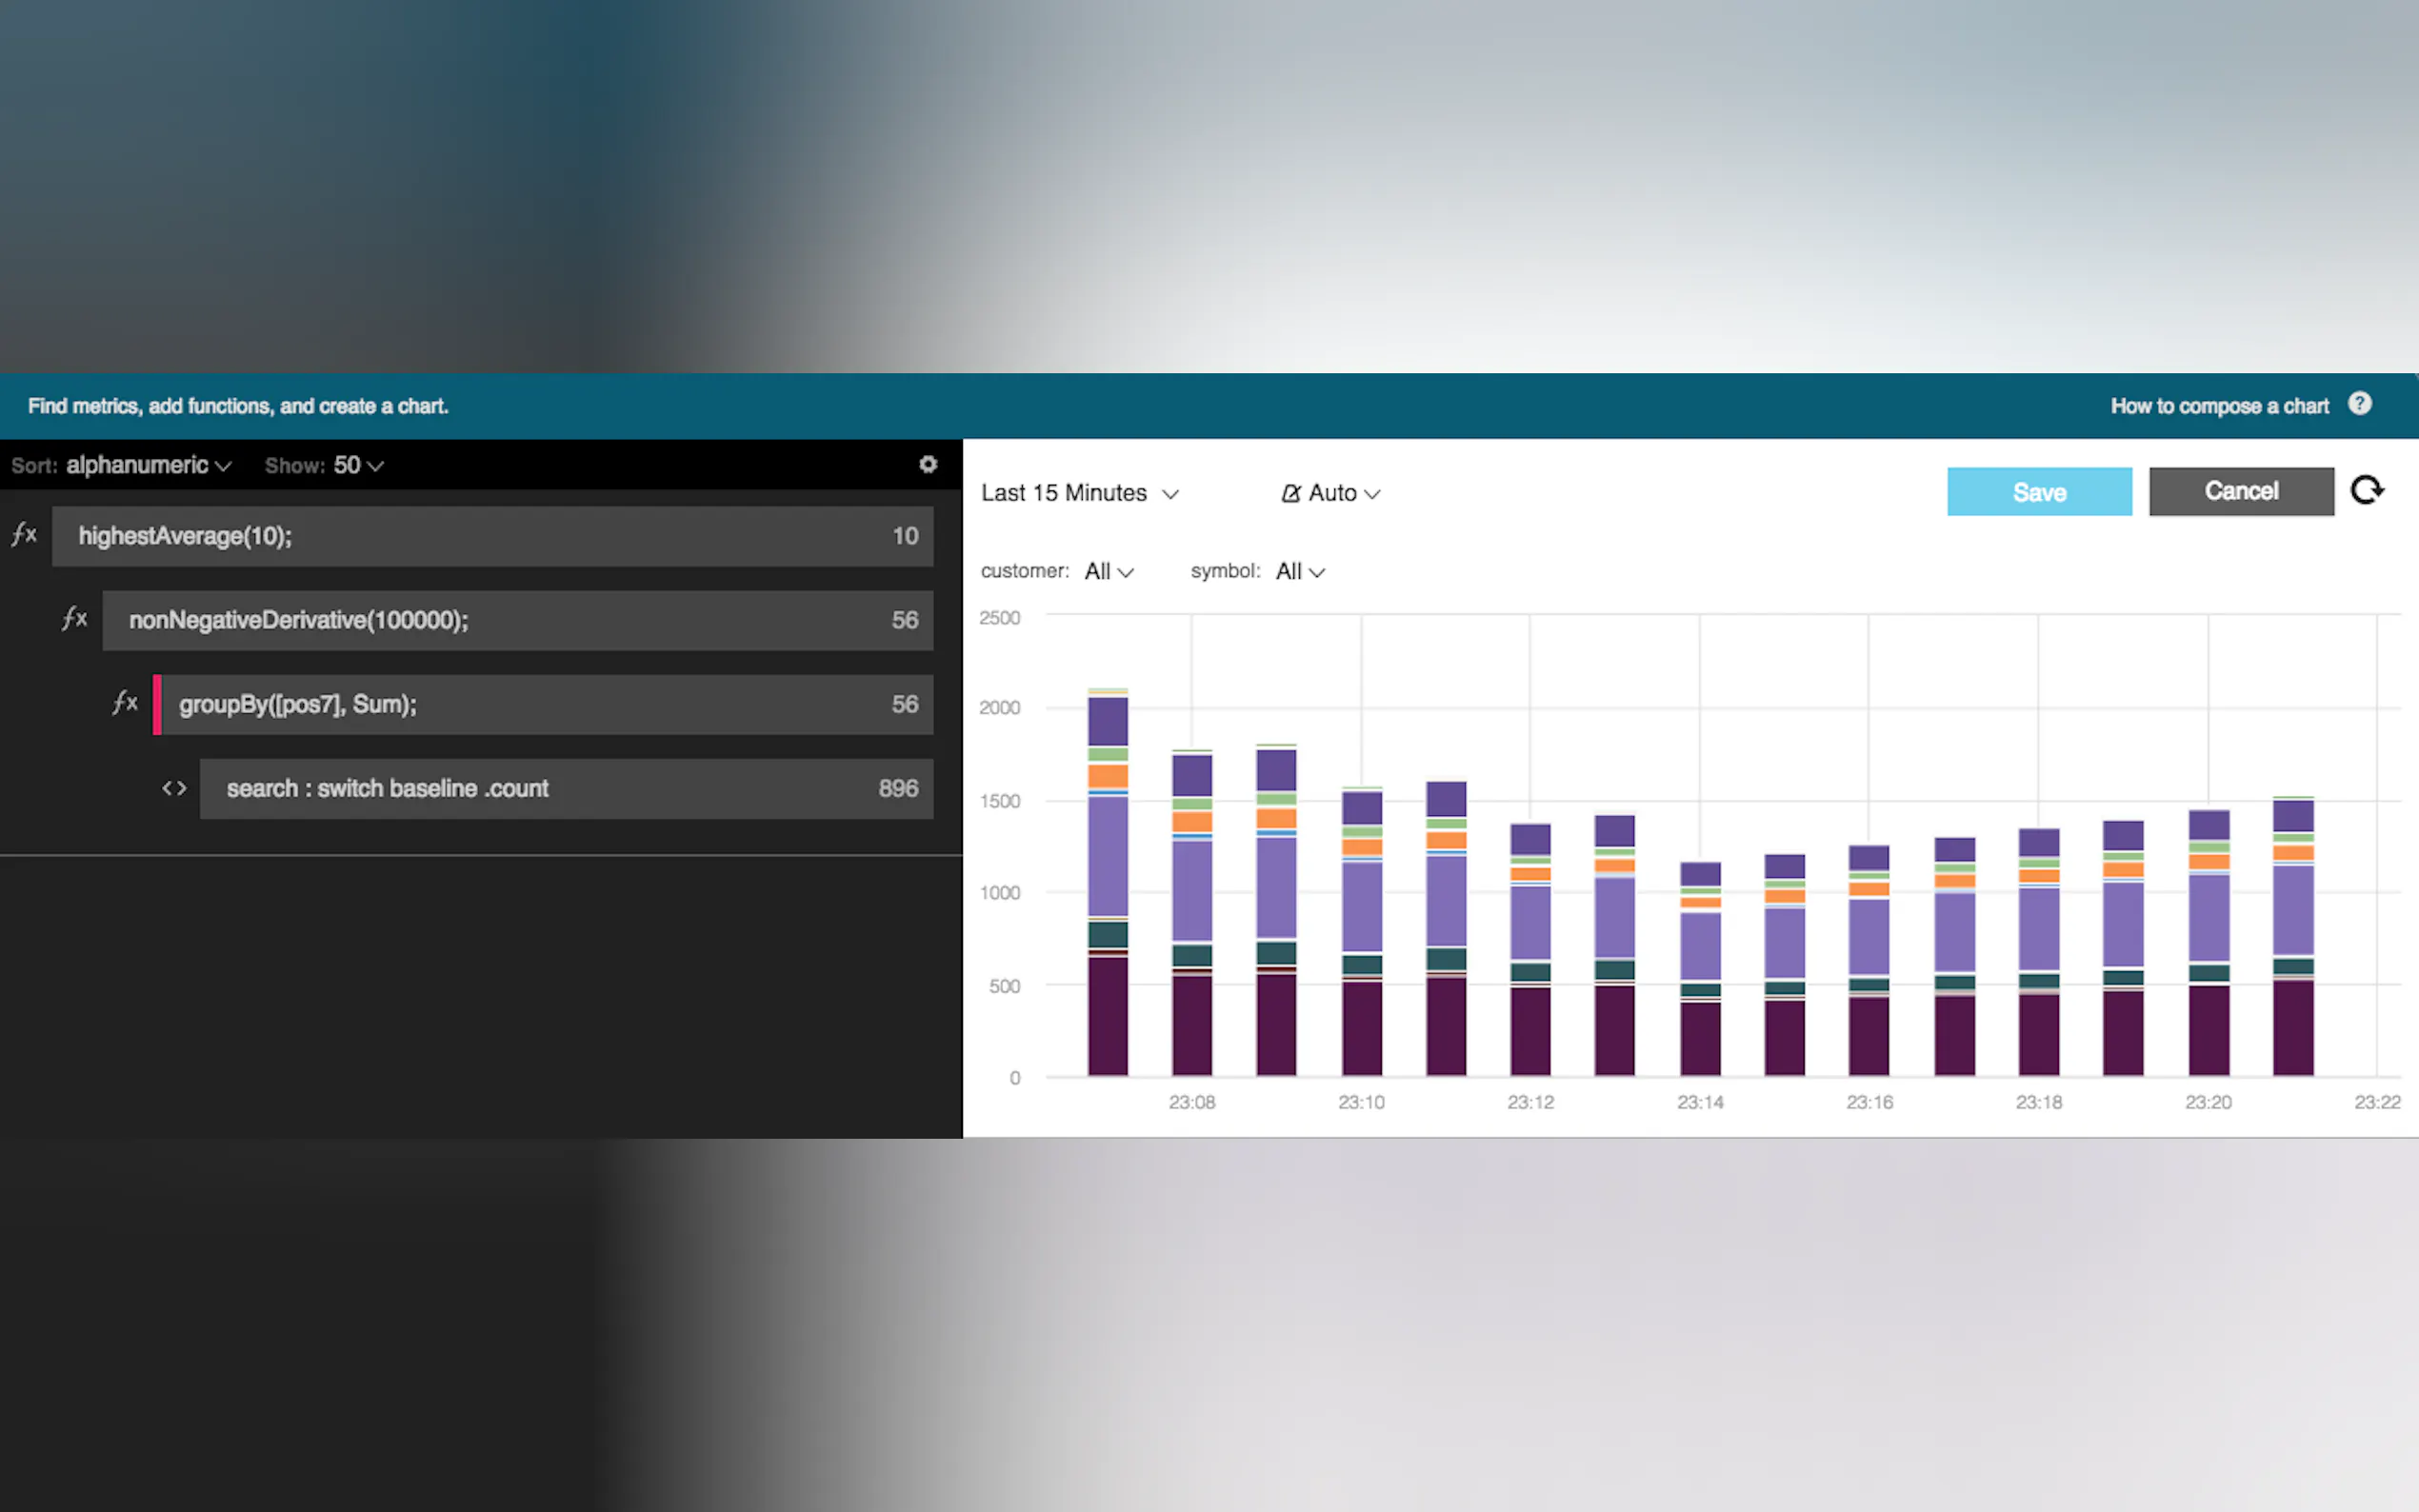Select the groupBy([pos7], Sum) row

point(546,704)
